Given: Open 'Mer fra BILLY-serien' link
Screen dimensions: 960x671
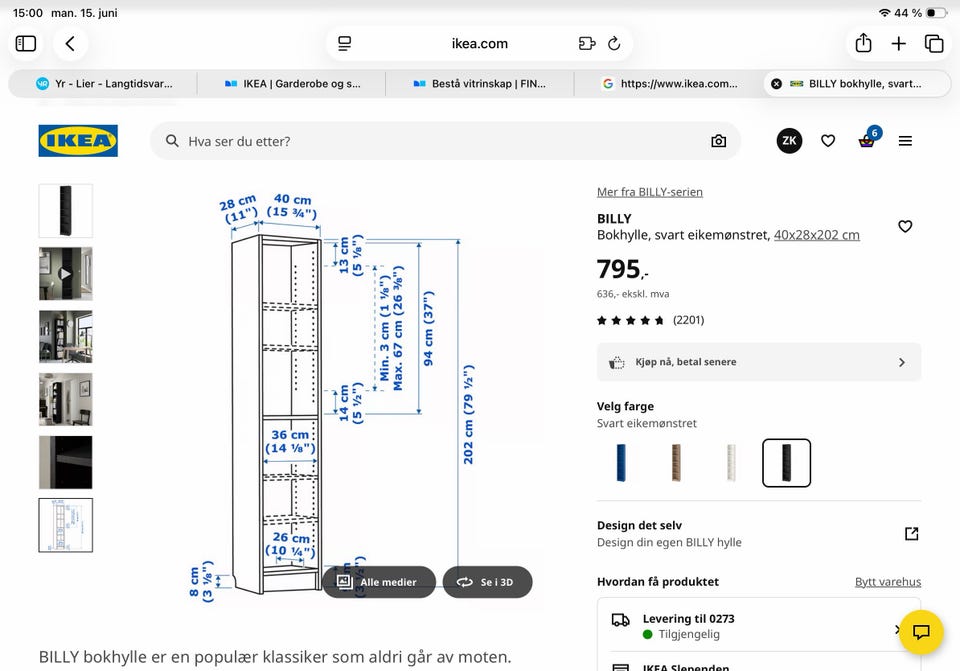Looking at the screenshot, I should click(650, 192).
